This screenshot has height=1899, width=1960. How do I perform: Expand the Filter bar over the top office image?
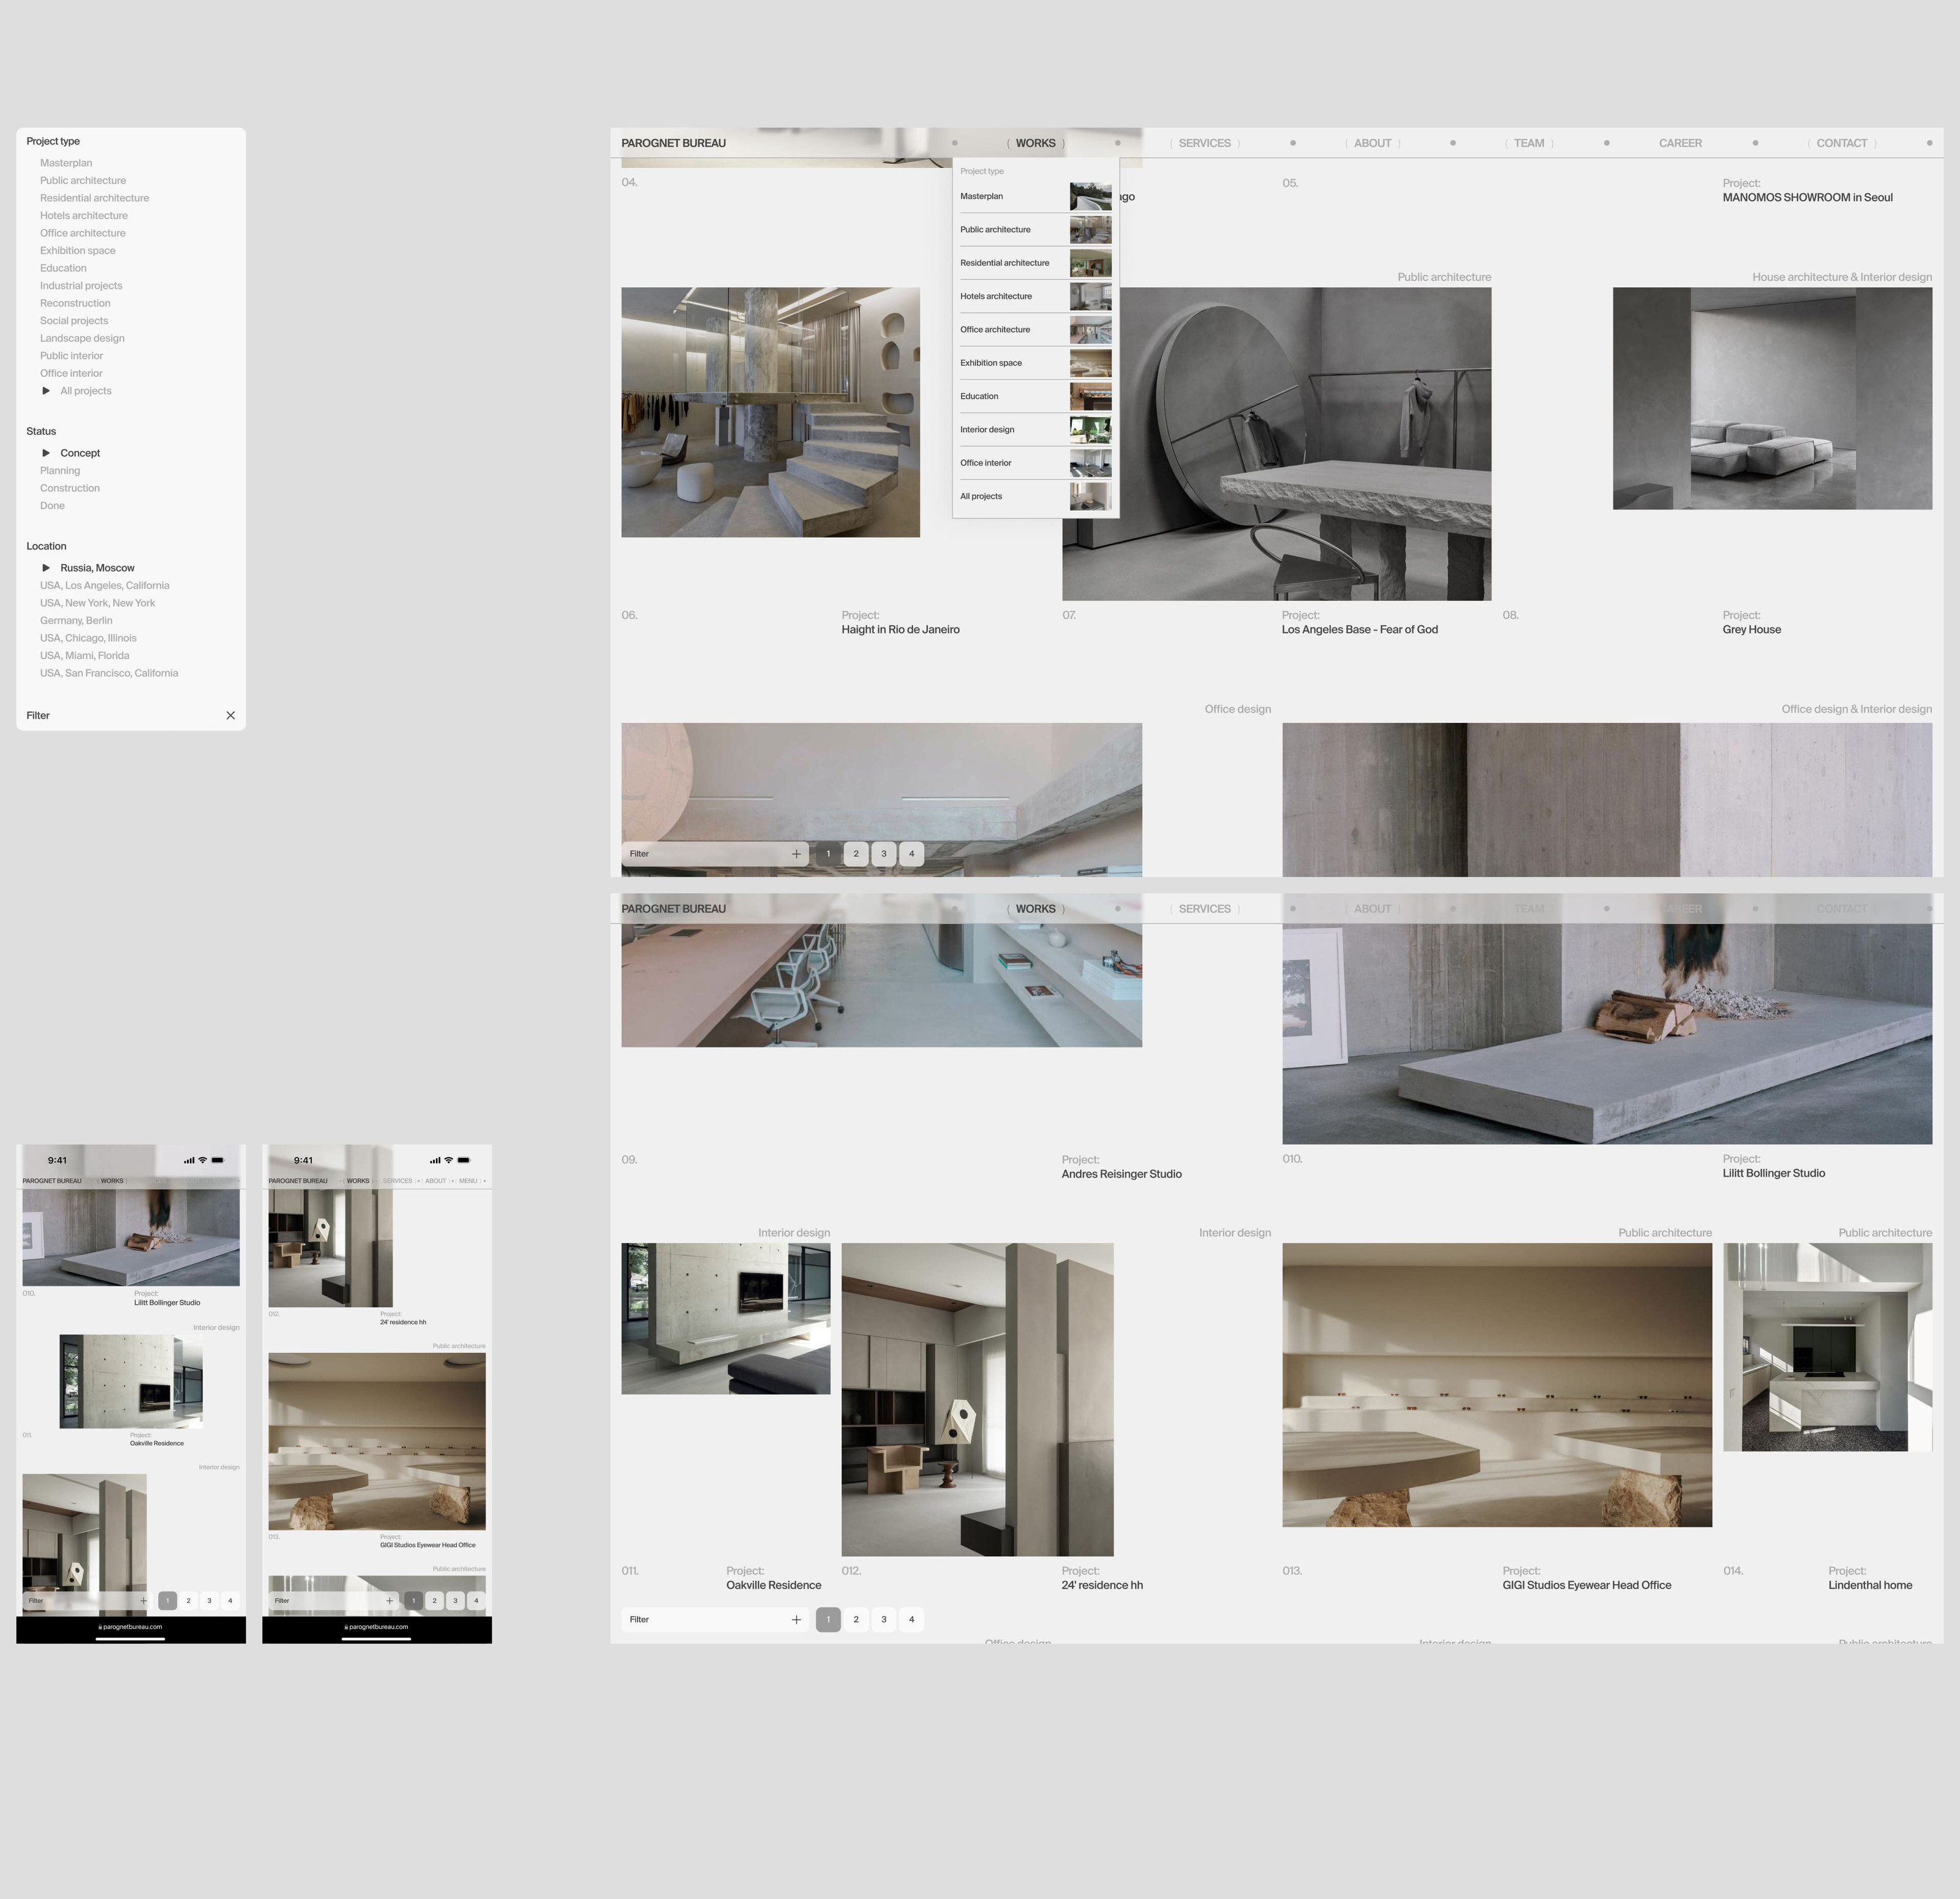click(796, 854)
